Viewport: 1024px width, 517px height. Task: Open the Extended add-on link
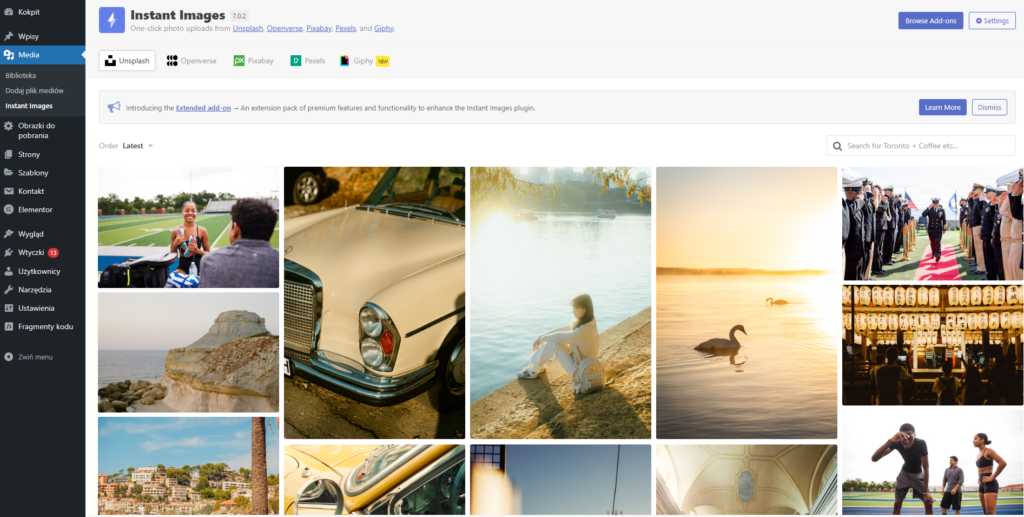[x=203, y=108]
